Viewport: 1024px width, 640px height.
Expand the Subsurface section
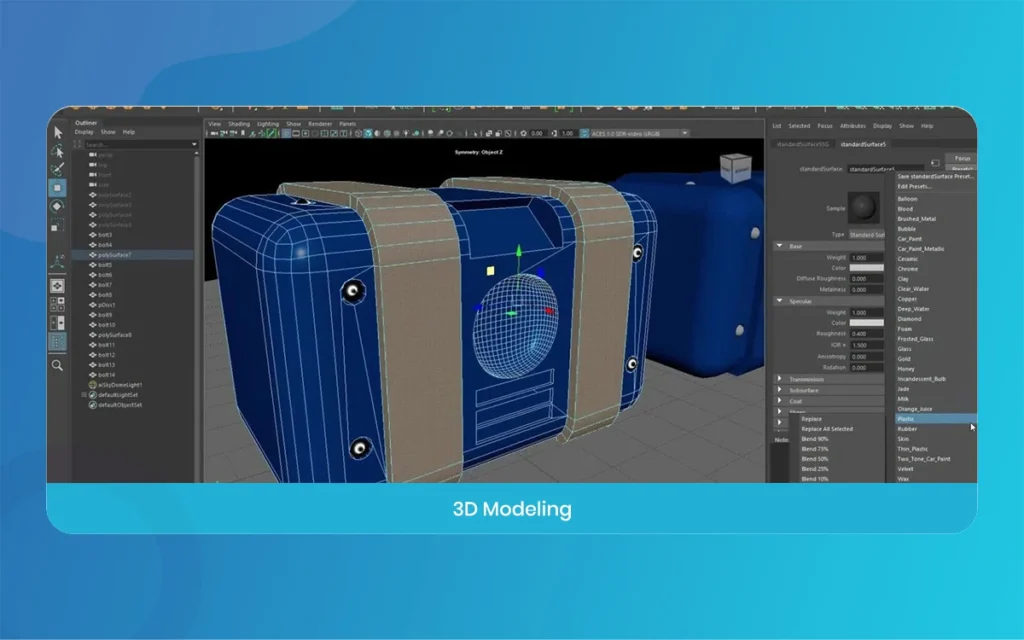(779, 390)
